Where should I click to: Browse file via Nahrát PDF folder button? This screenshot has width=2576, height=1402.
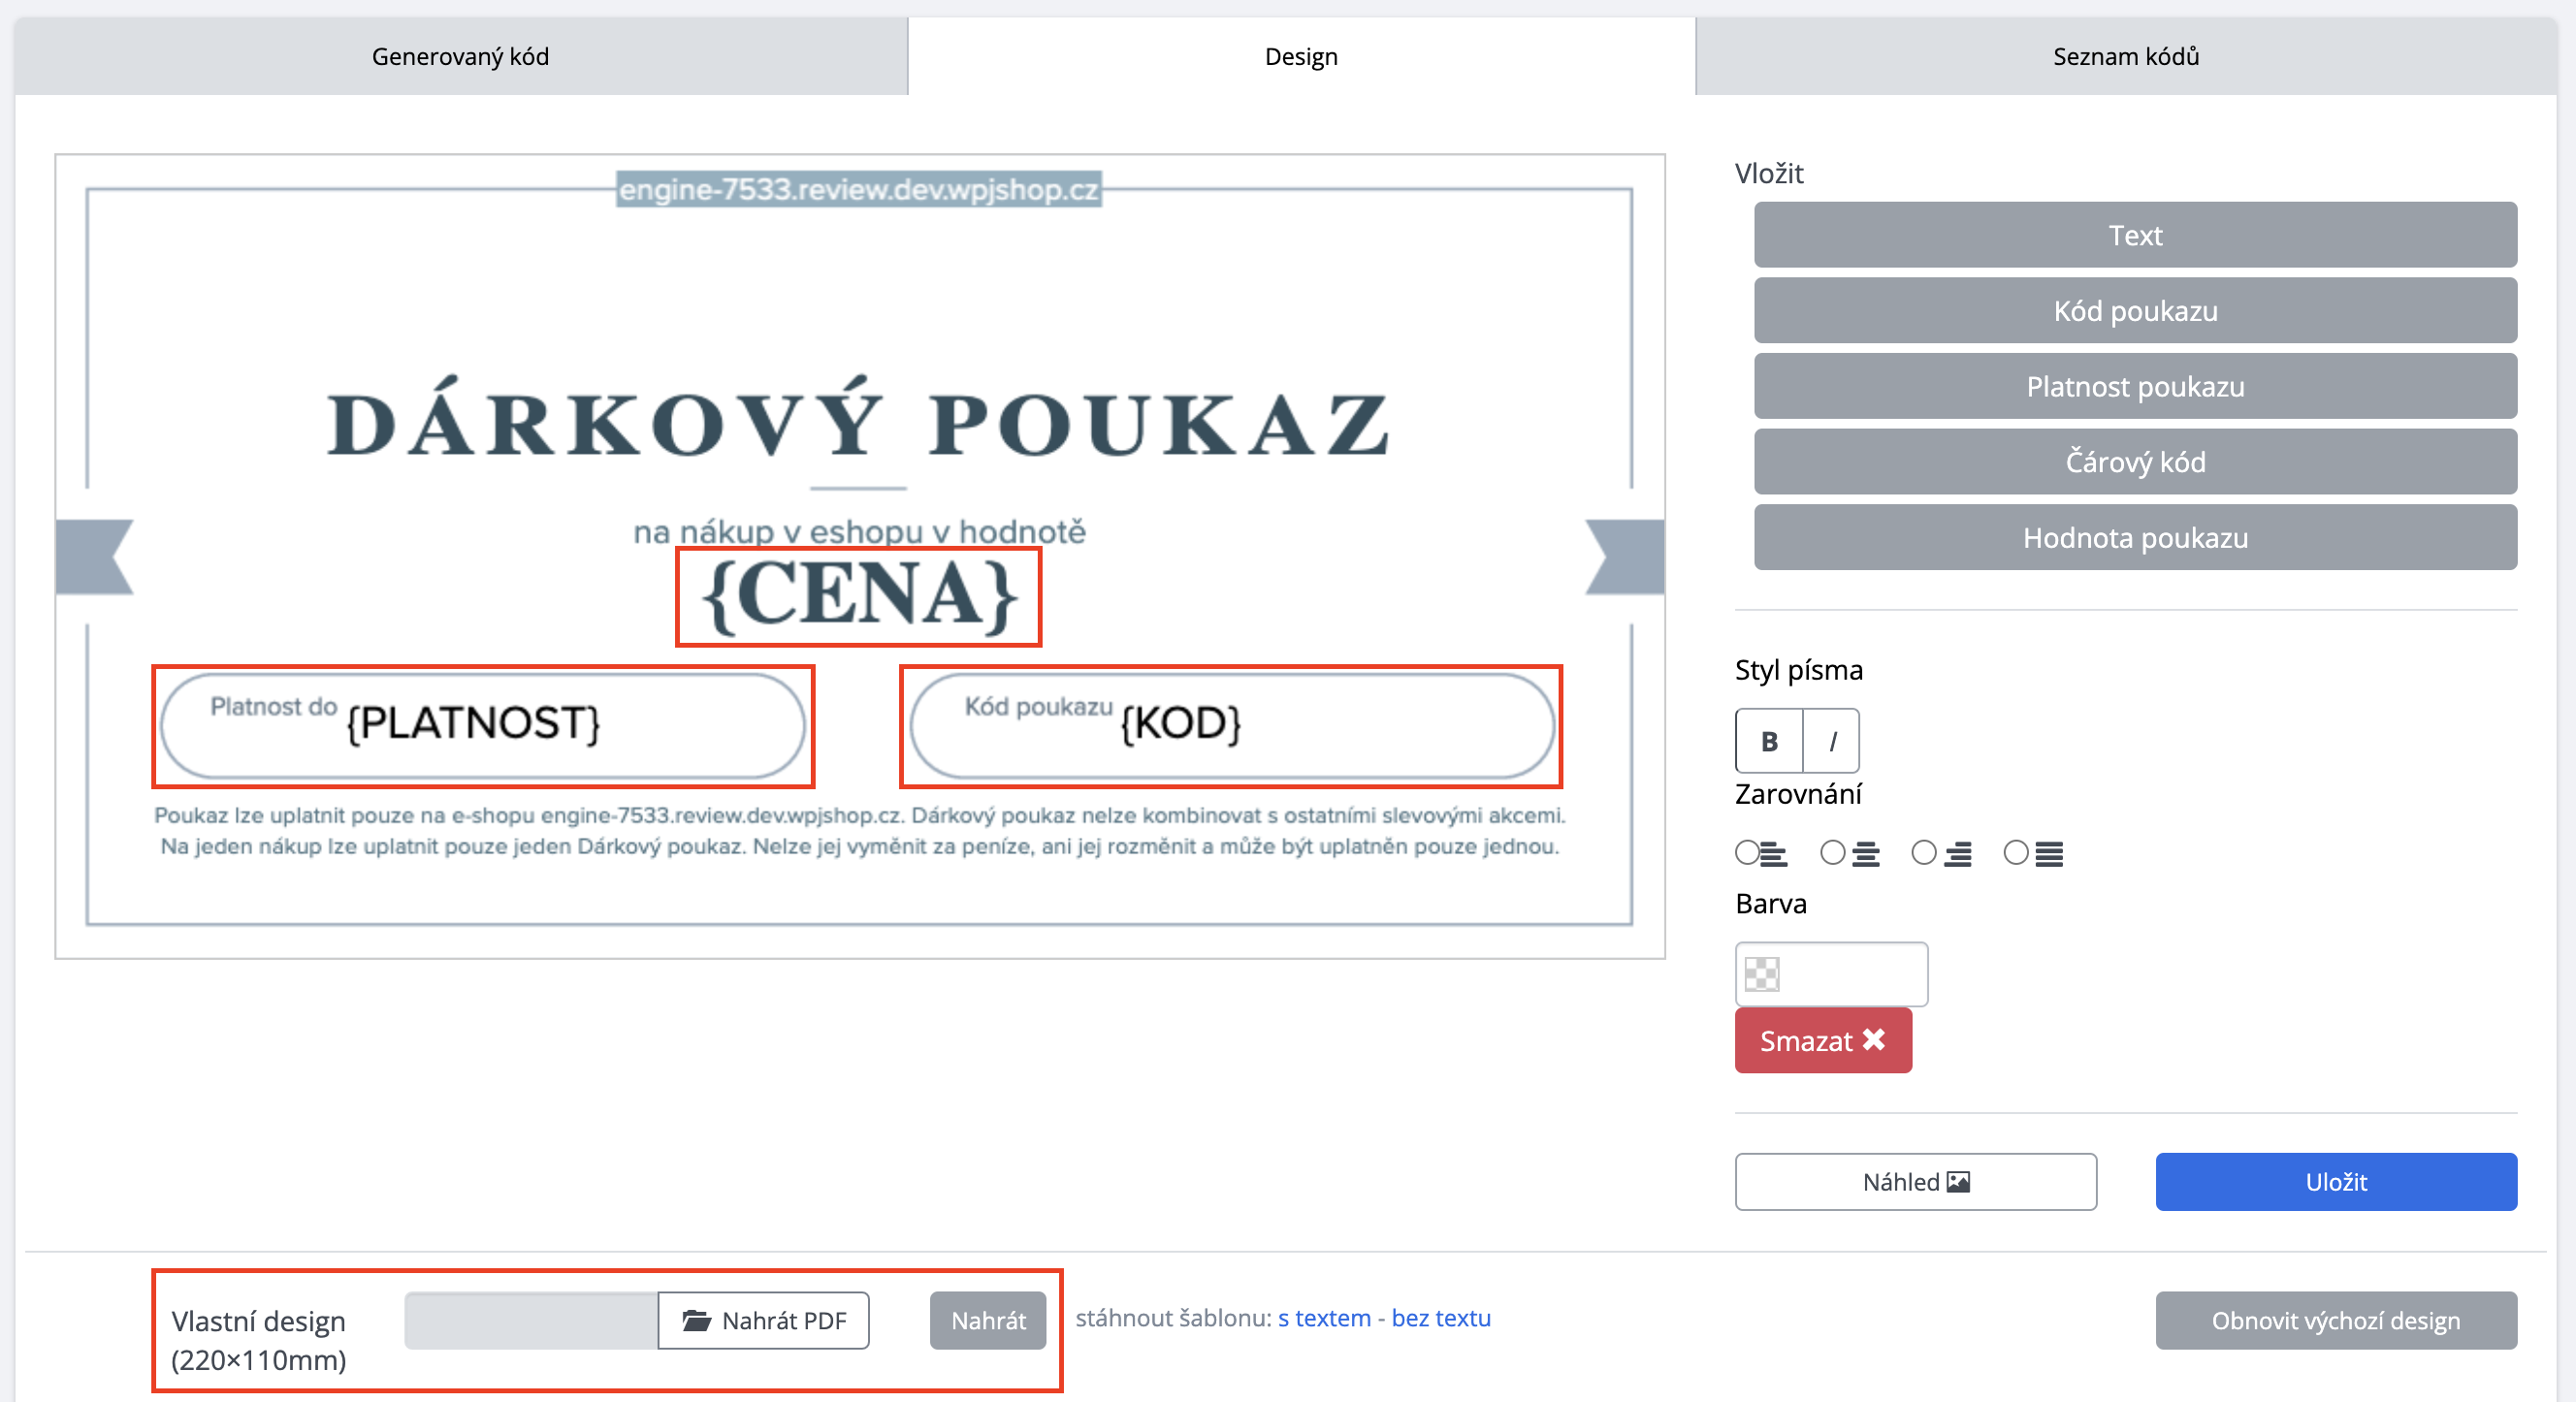tap(763, 1320)
